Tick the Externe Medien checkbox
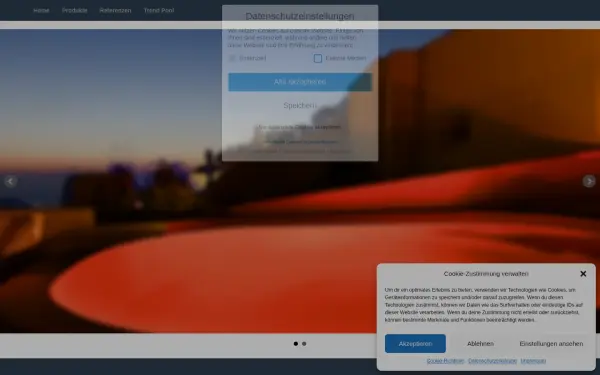Image resolution: width=600 pixels, height=375 pixels. point(318,58)
